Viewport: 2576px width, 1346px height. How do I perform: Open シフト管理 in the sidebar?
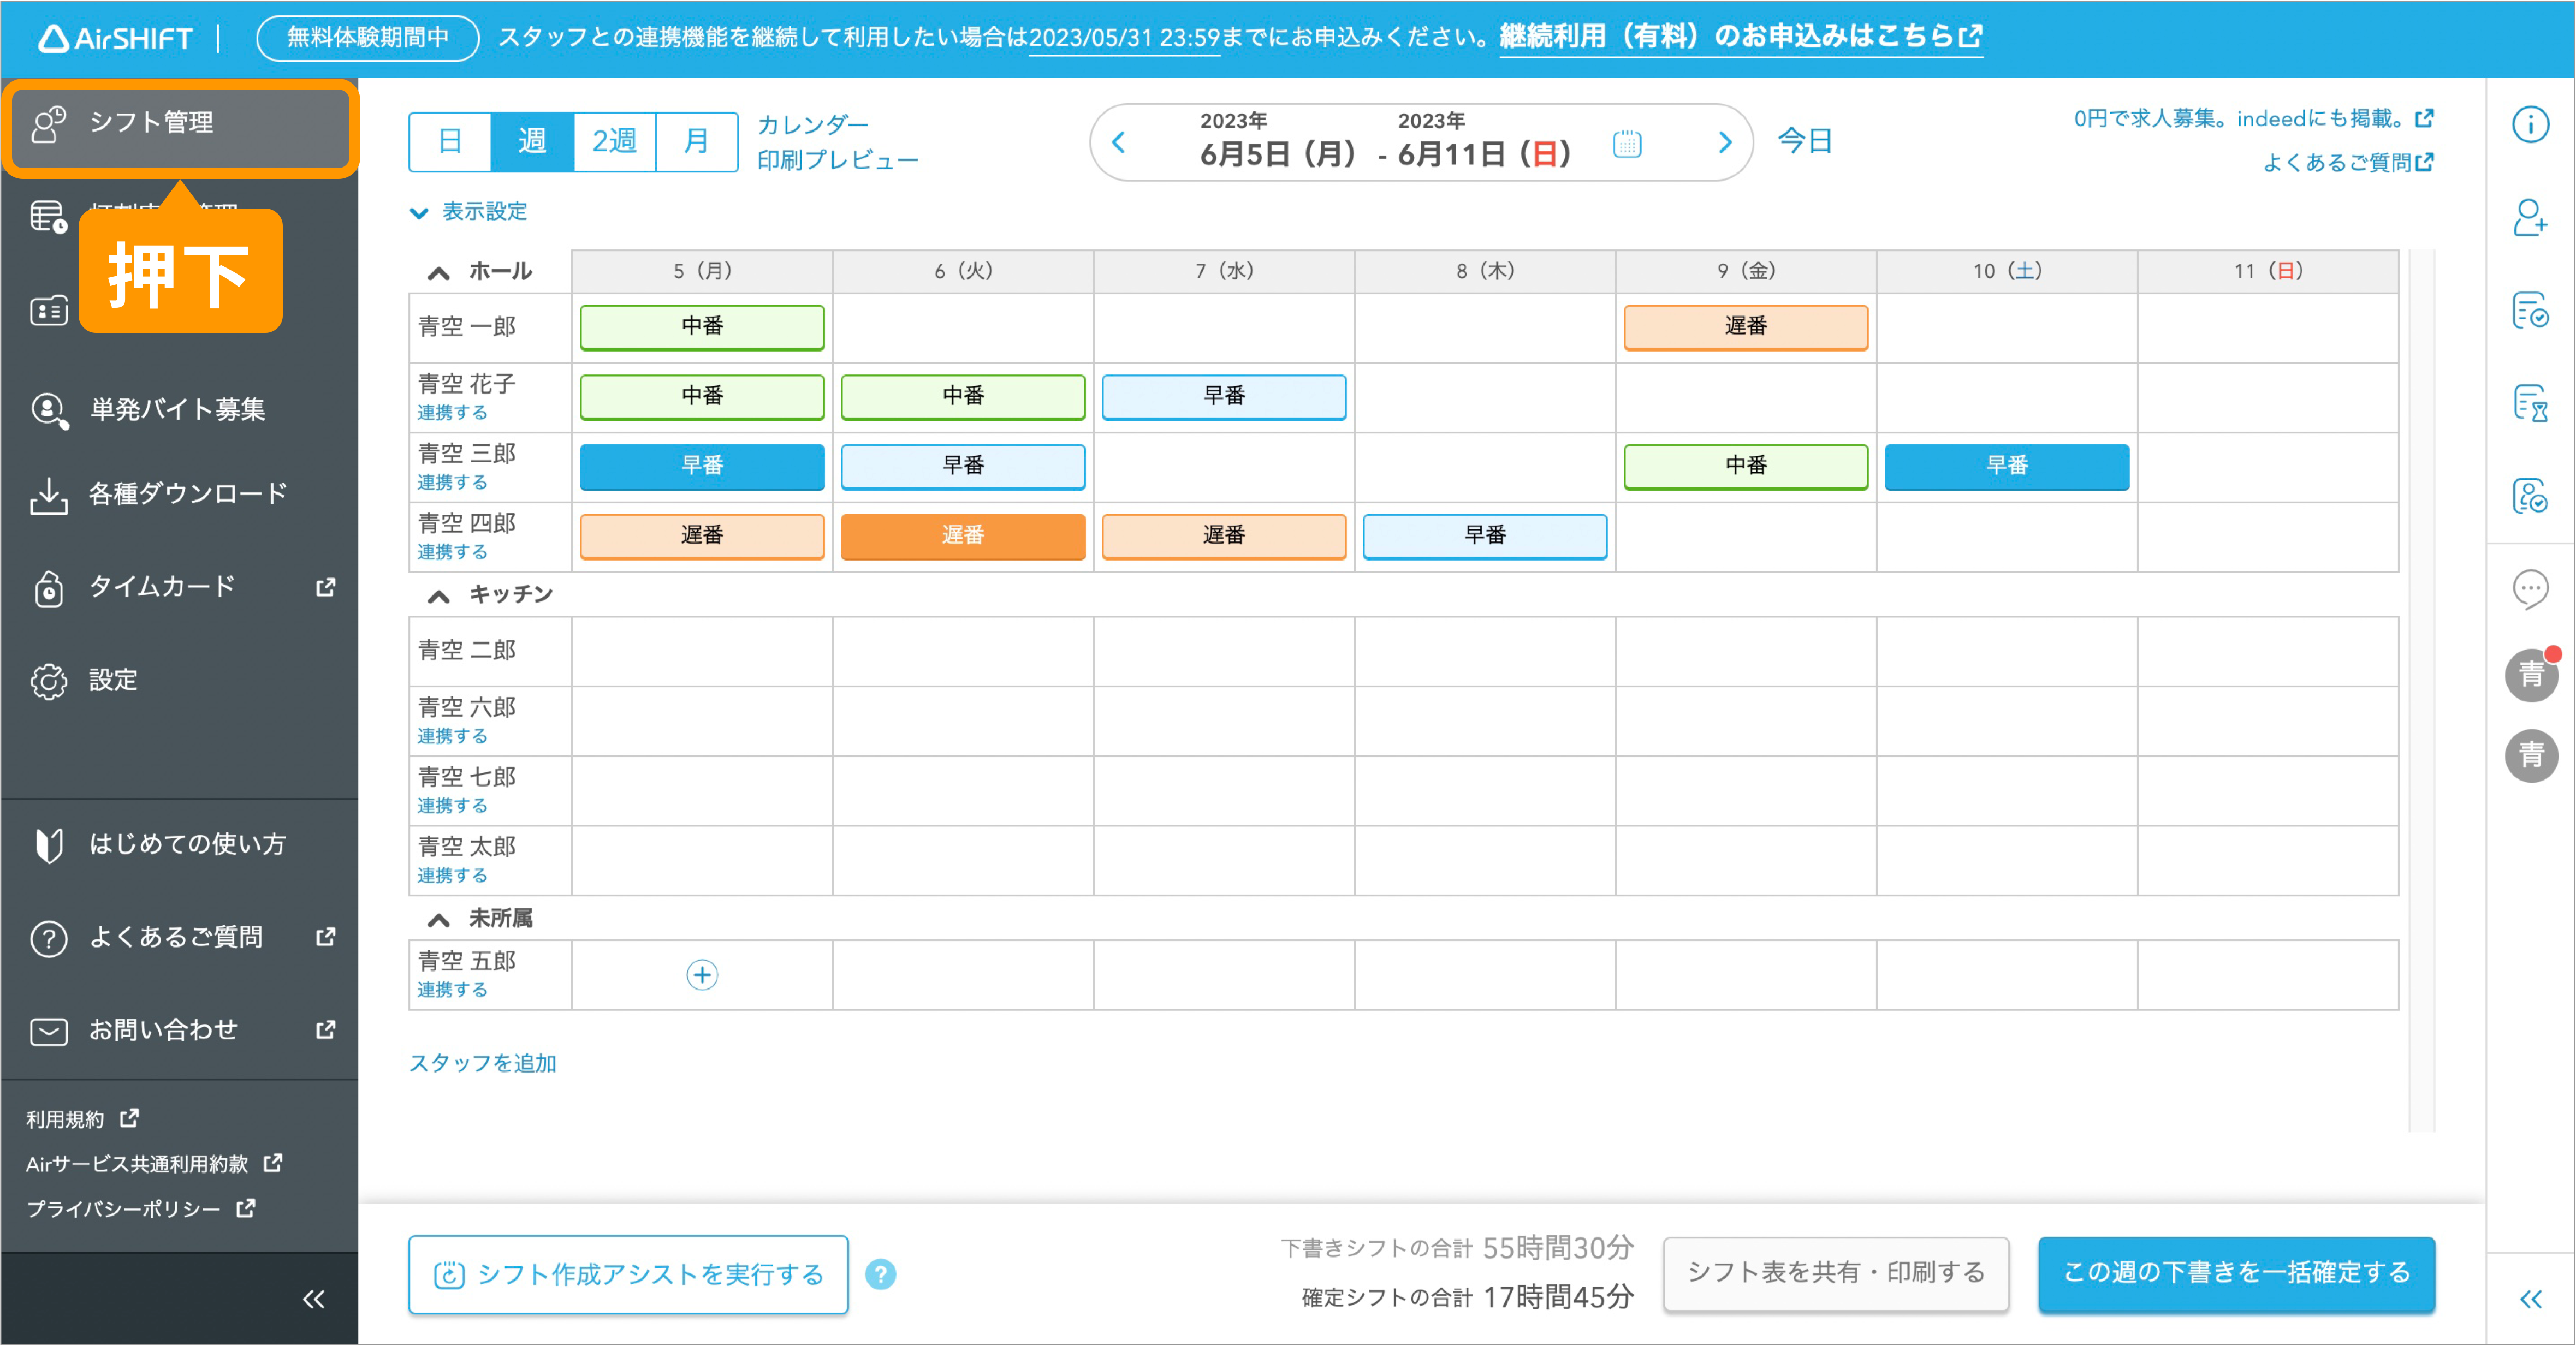(180, 128)
